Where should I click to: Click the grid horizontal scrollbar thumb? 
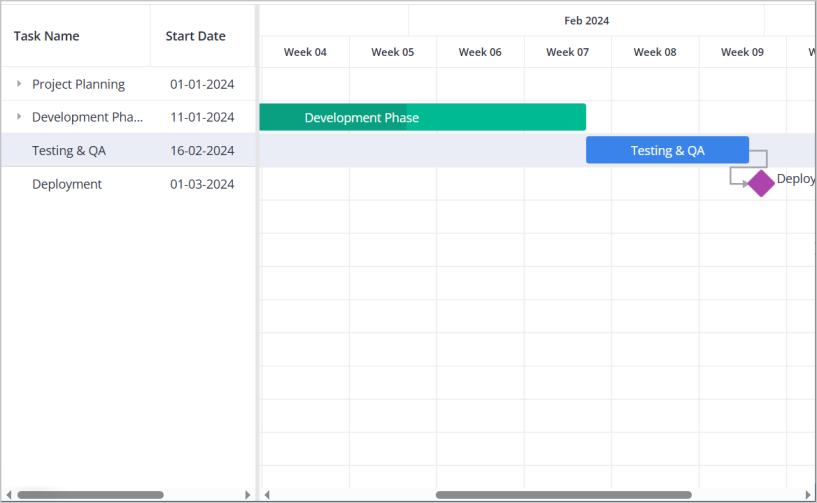click(x=90, y=495)
